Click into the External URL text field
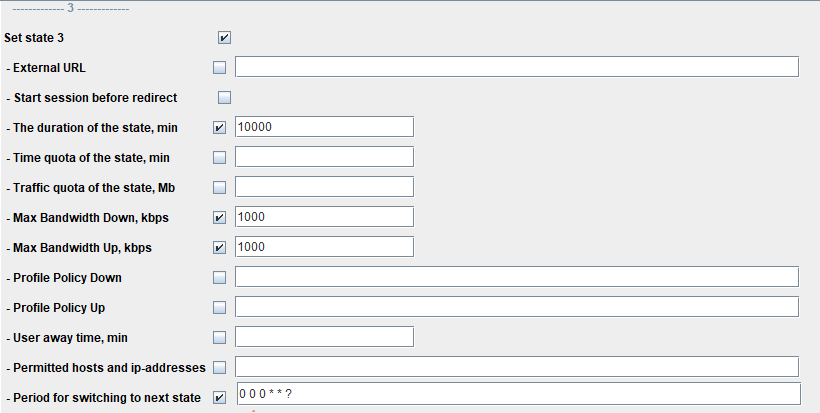This screenshot has width=820, height=413. [516, 67]
